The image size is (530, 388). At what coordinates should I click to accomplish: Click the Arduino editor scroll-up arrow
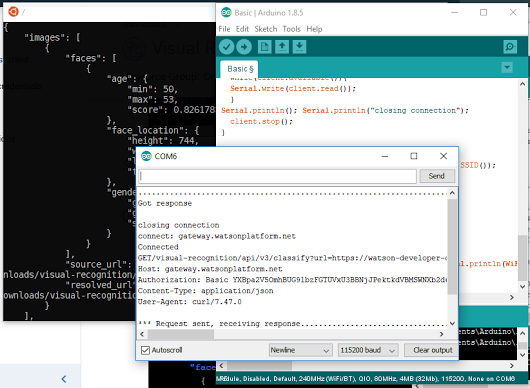[522, 84]
